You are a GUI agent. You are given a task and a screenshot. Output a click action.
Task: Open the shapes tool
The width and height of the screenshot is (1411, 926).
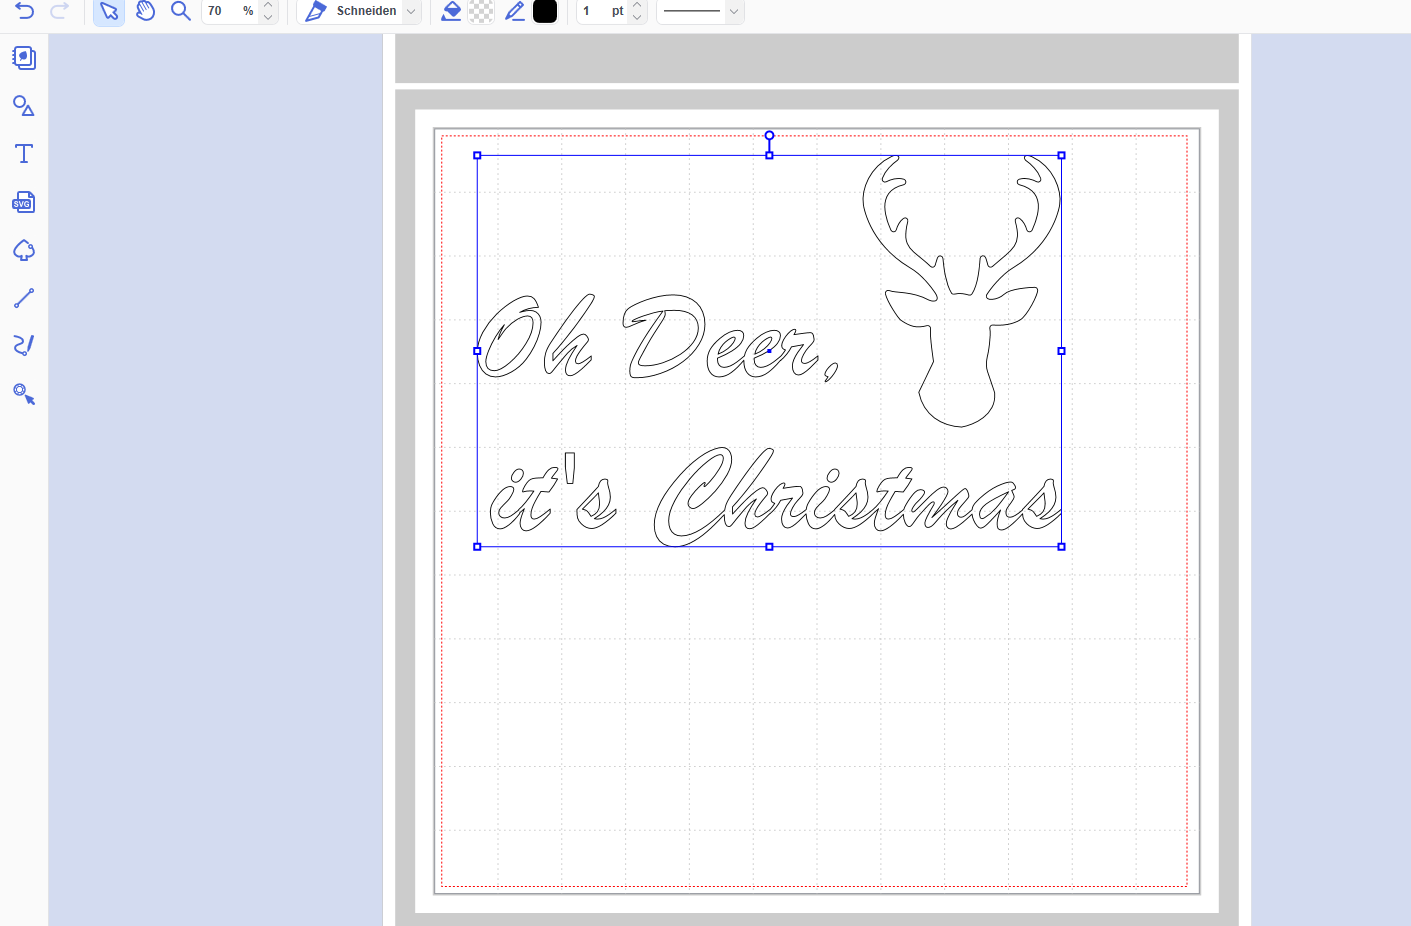click(x=24, y=106)
